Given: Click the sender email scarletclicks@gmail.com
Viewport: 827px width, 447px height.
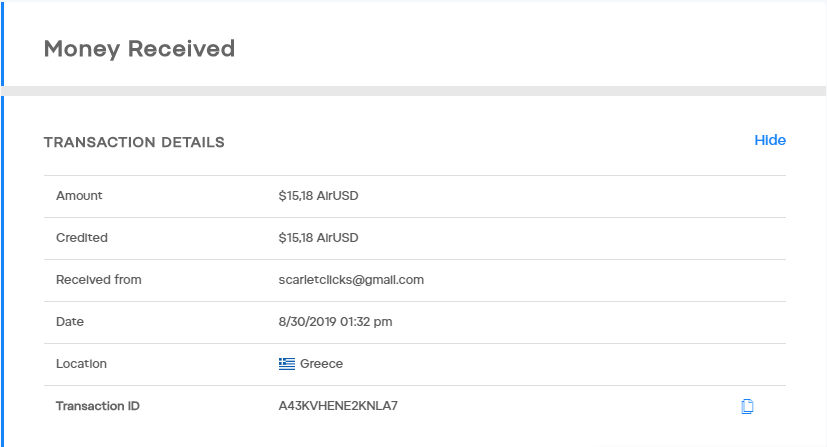Looking at the screenshot, I should pos(351,280).
